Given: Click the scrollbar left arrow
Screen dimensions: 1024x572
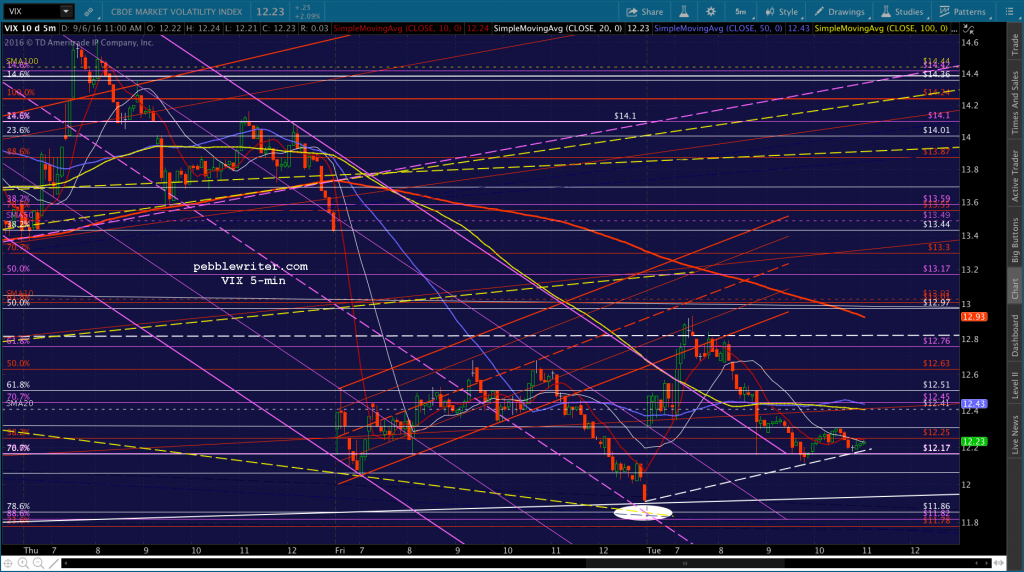Looking at the screenshot, I should click(x=66, y=563).
